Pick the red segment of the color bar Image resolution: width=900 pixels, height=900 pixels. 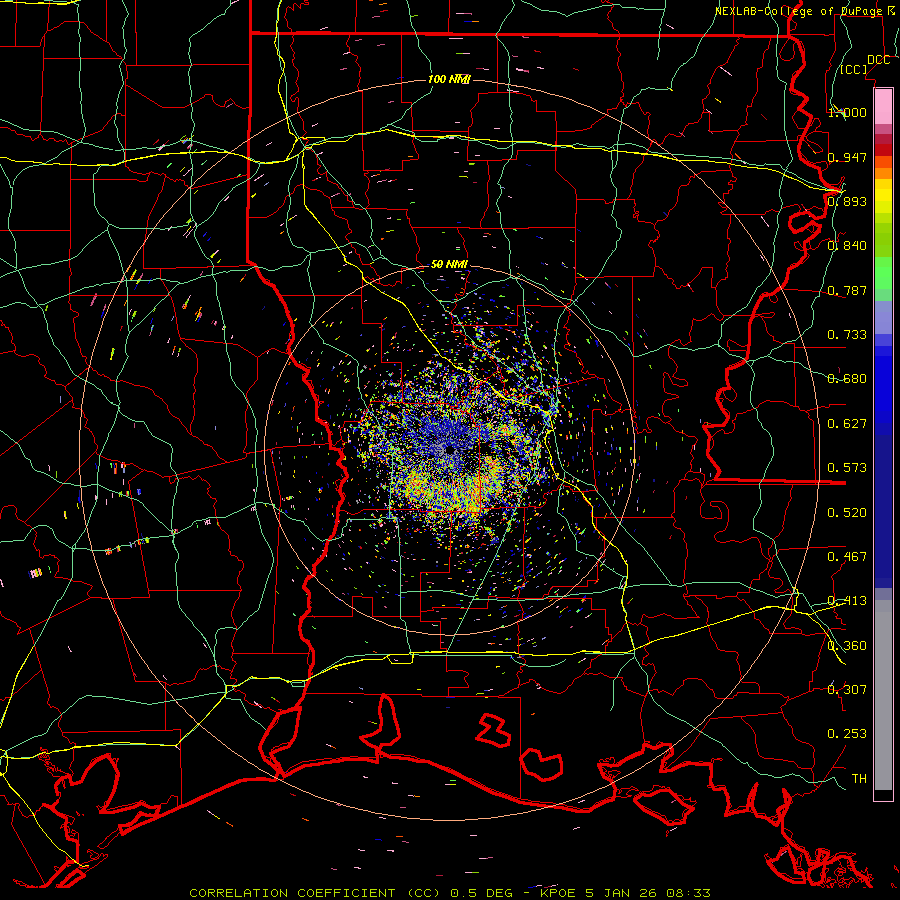tap(883, 150)
